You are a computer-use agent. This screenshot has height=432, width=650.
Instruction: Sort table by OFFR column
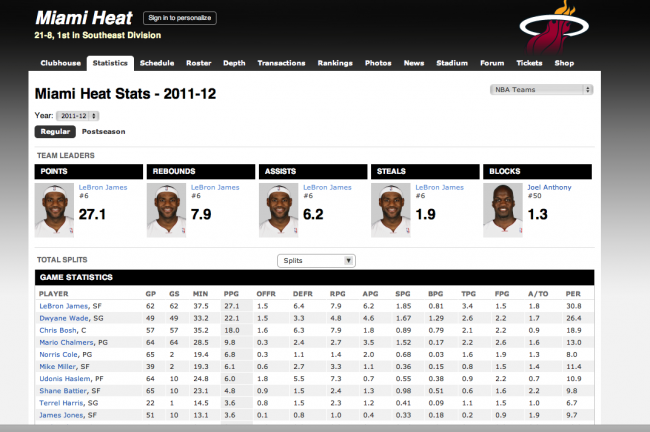266,294
